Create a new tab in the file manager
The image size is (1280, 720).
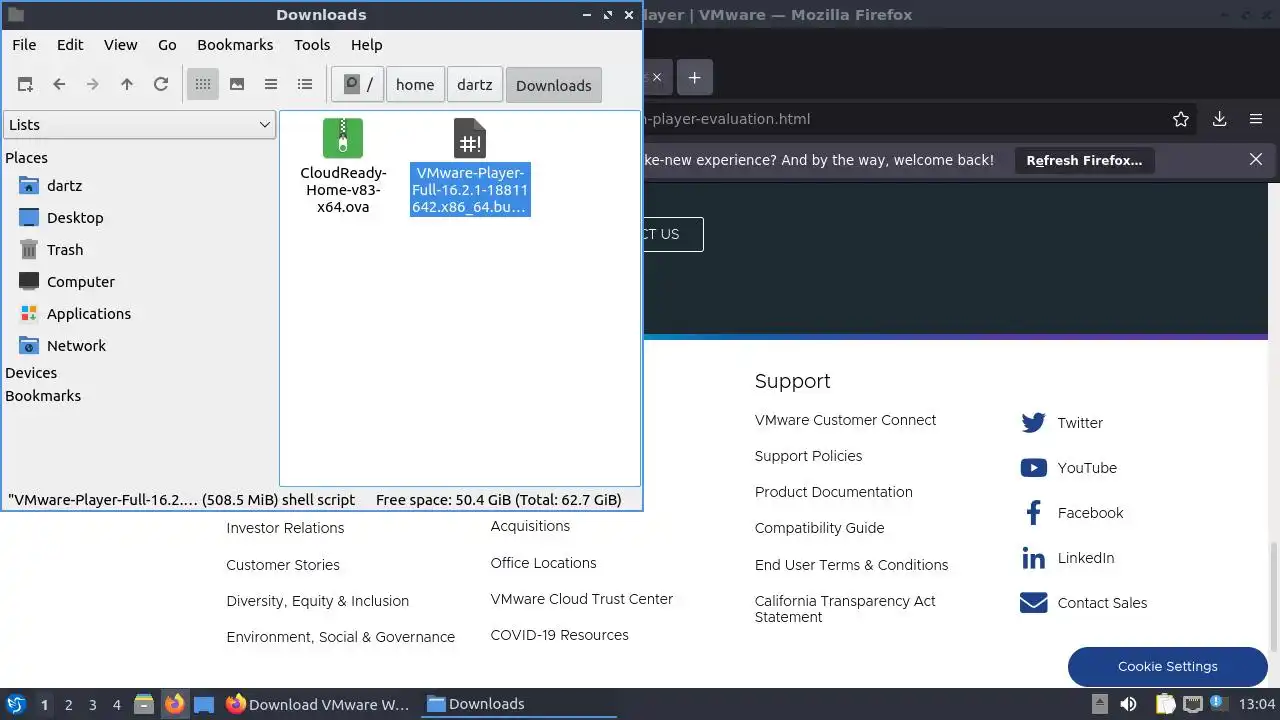click(25, 85)
